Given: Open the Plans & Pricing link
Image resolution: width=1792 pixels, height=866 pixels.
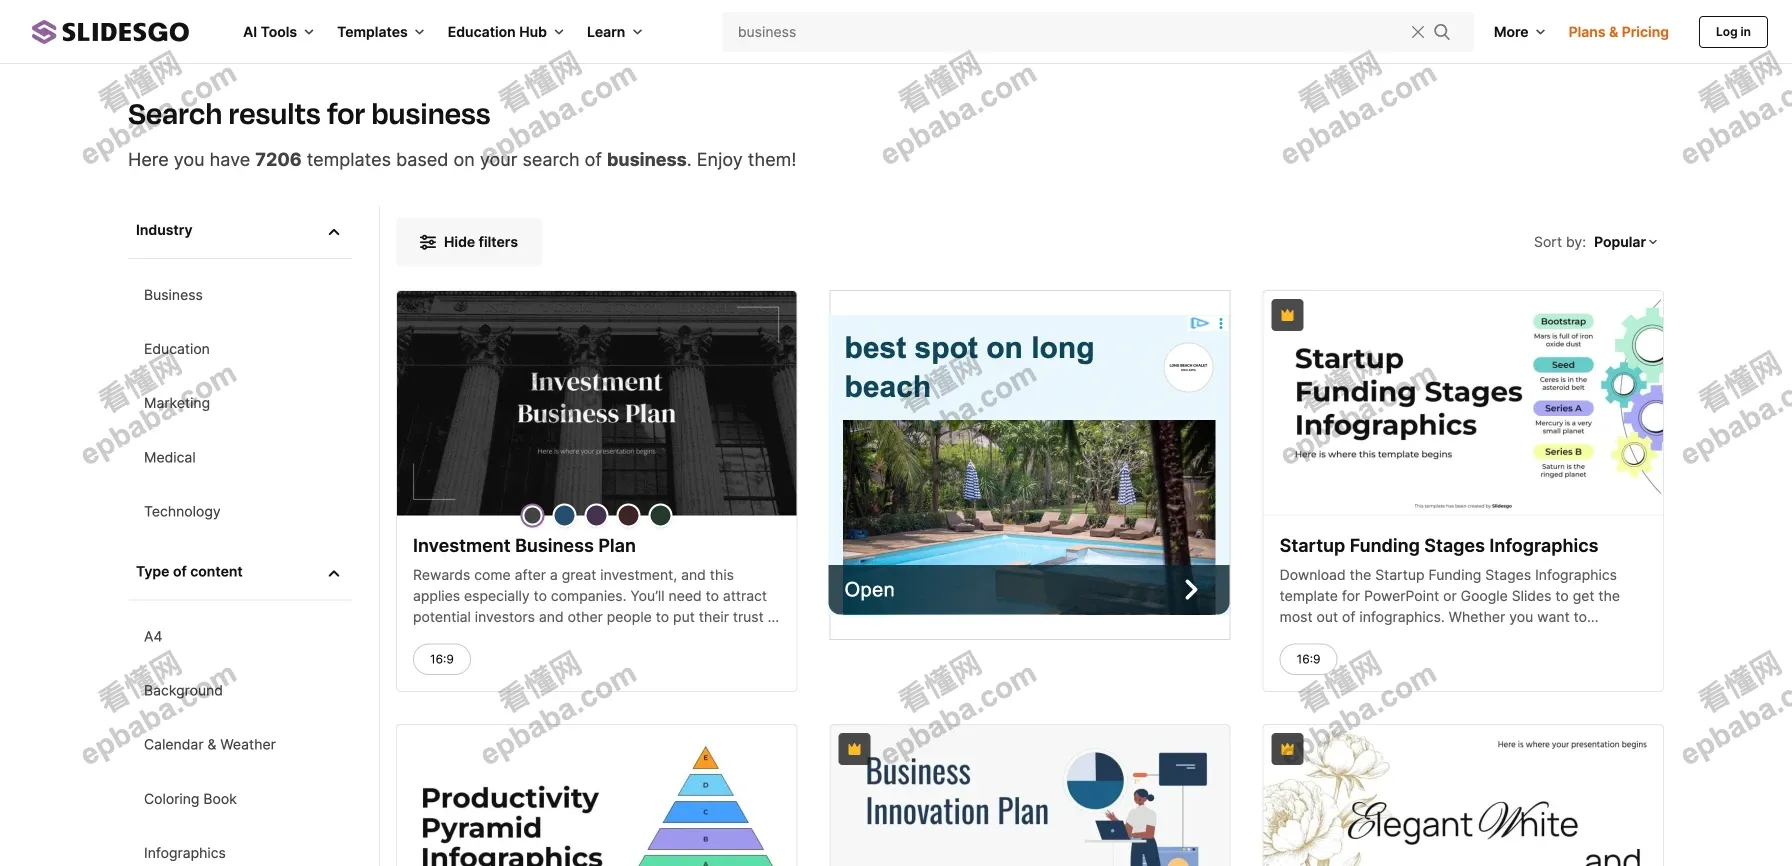Looking at the screenshot, I should [x=1618, y=32].
